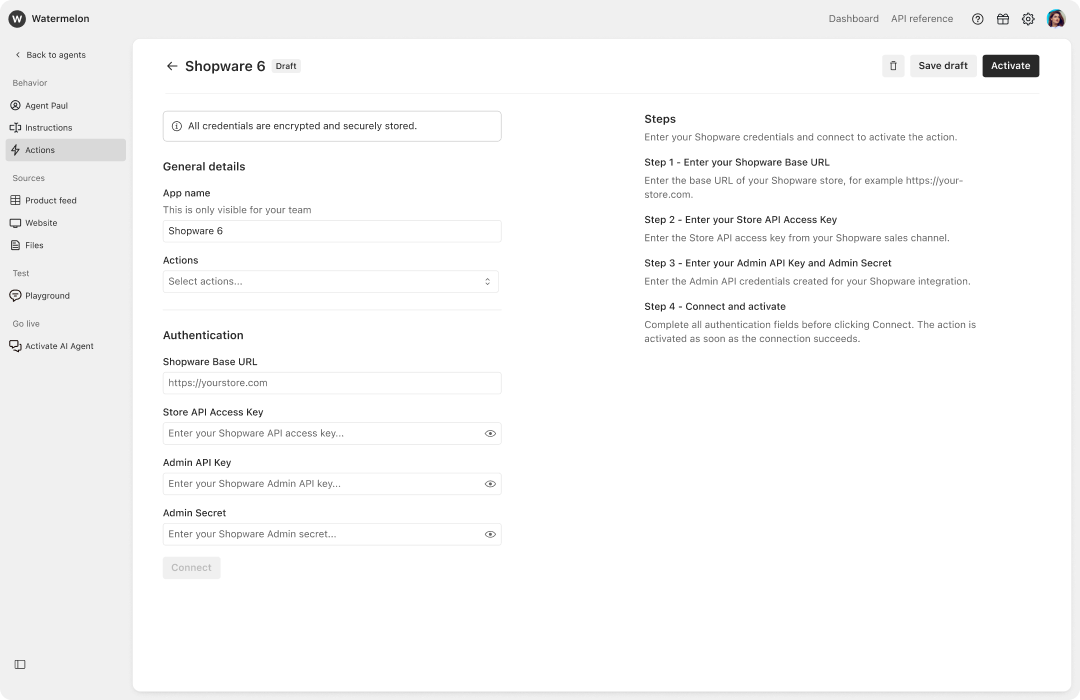
Task: Click the Activate AI Agent chat icon
Action: click(16, 346)
